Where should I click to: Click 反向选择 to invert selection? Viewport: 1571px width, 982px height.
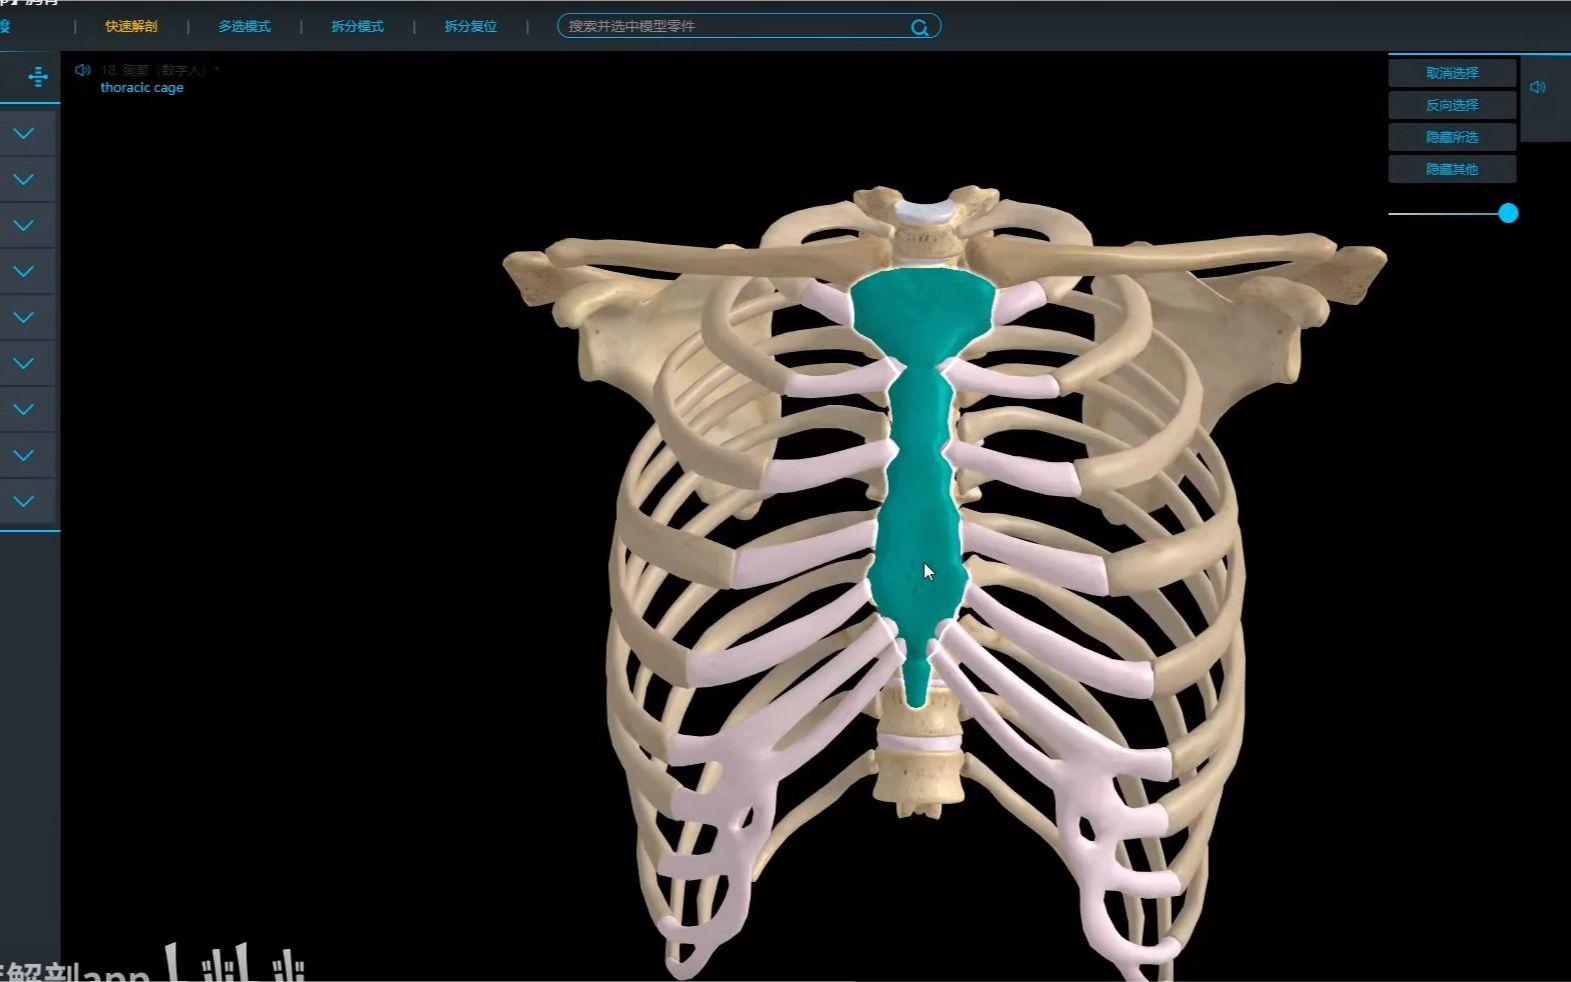point(1452,105)
